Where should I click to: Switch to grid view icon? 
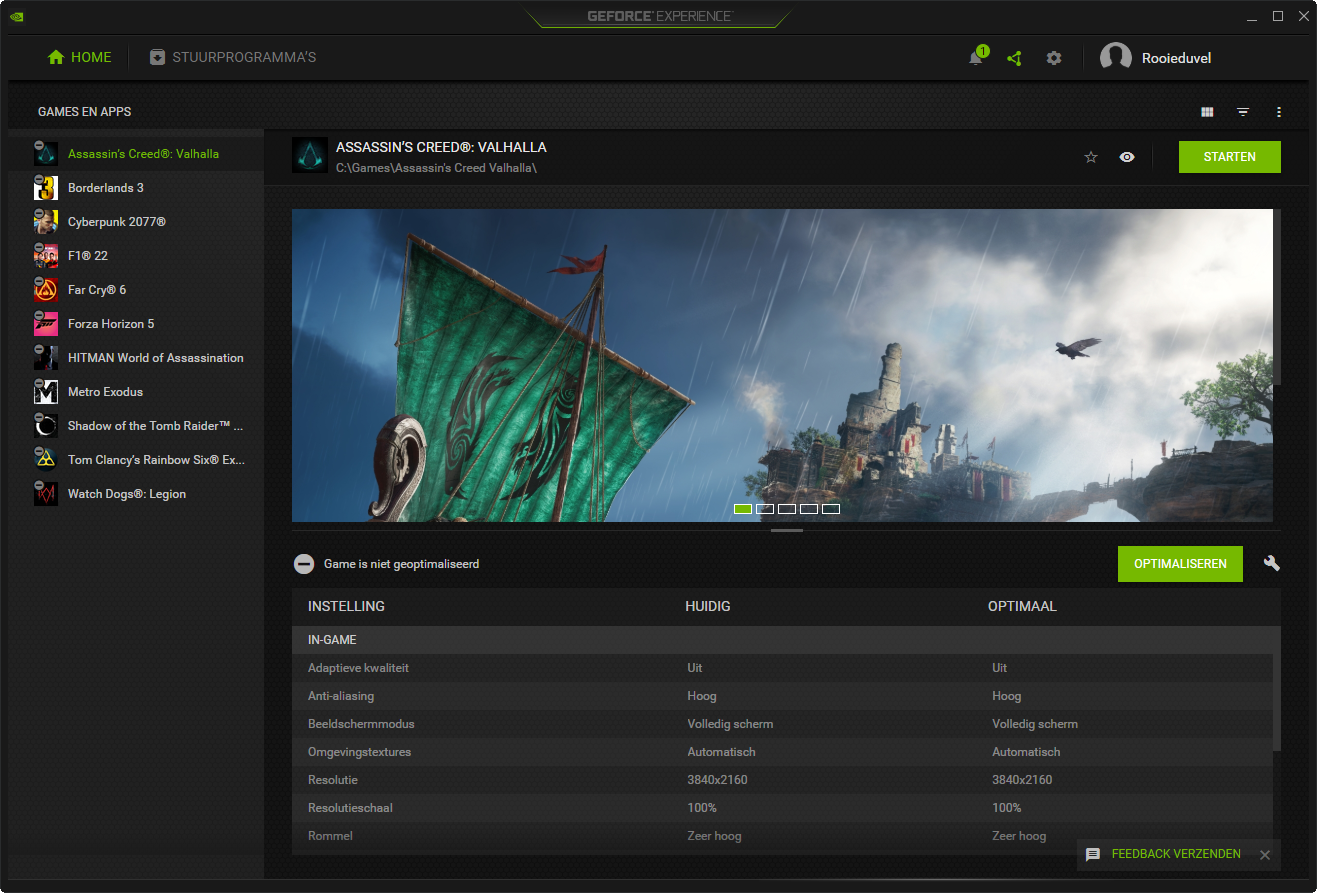tap(1207, 112)
